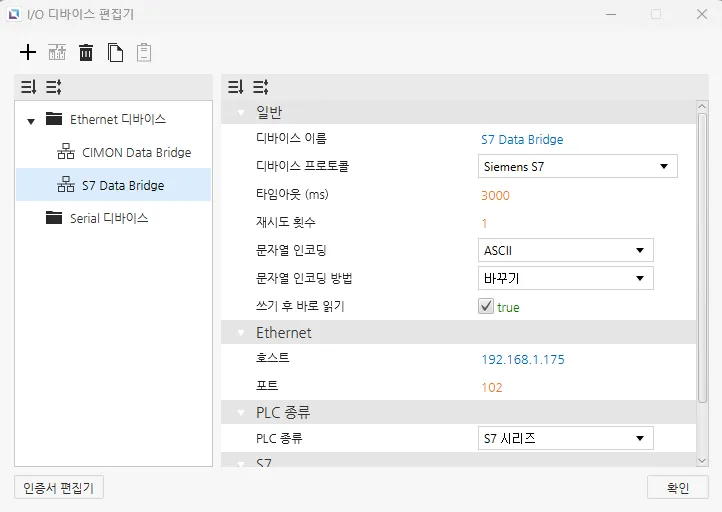Select the Serial 디바이스 folder
The width and height of the screenshot is (722, 512).
[x=108, y=218]
